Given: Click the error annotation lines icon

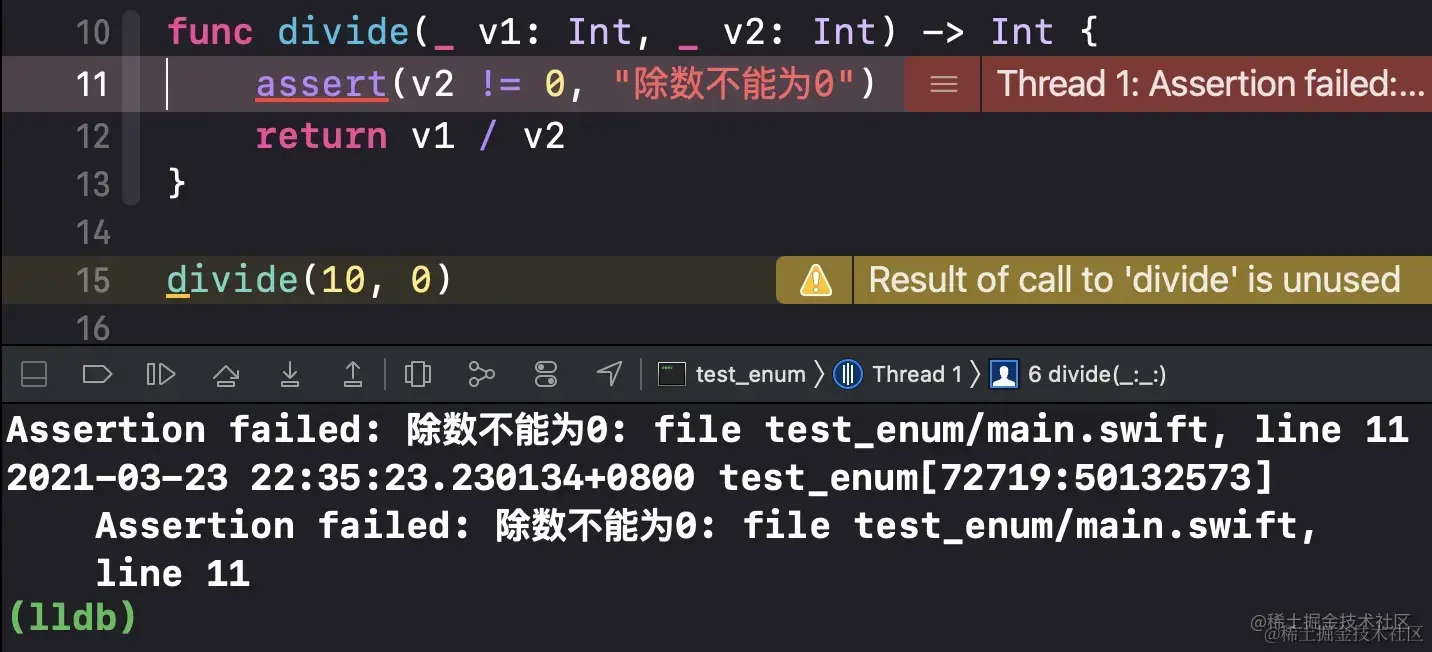Looking at the screenshot, I should click(x=944, y=85).
